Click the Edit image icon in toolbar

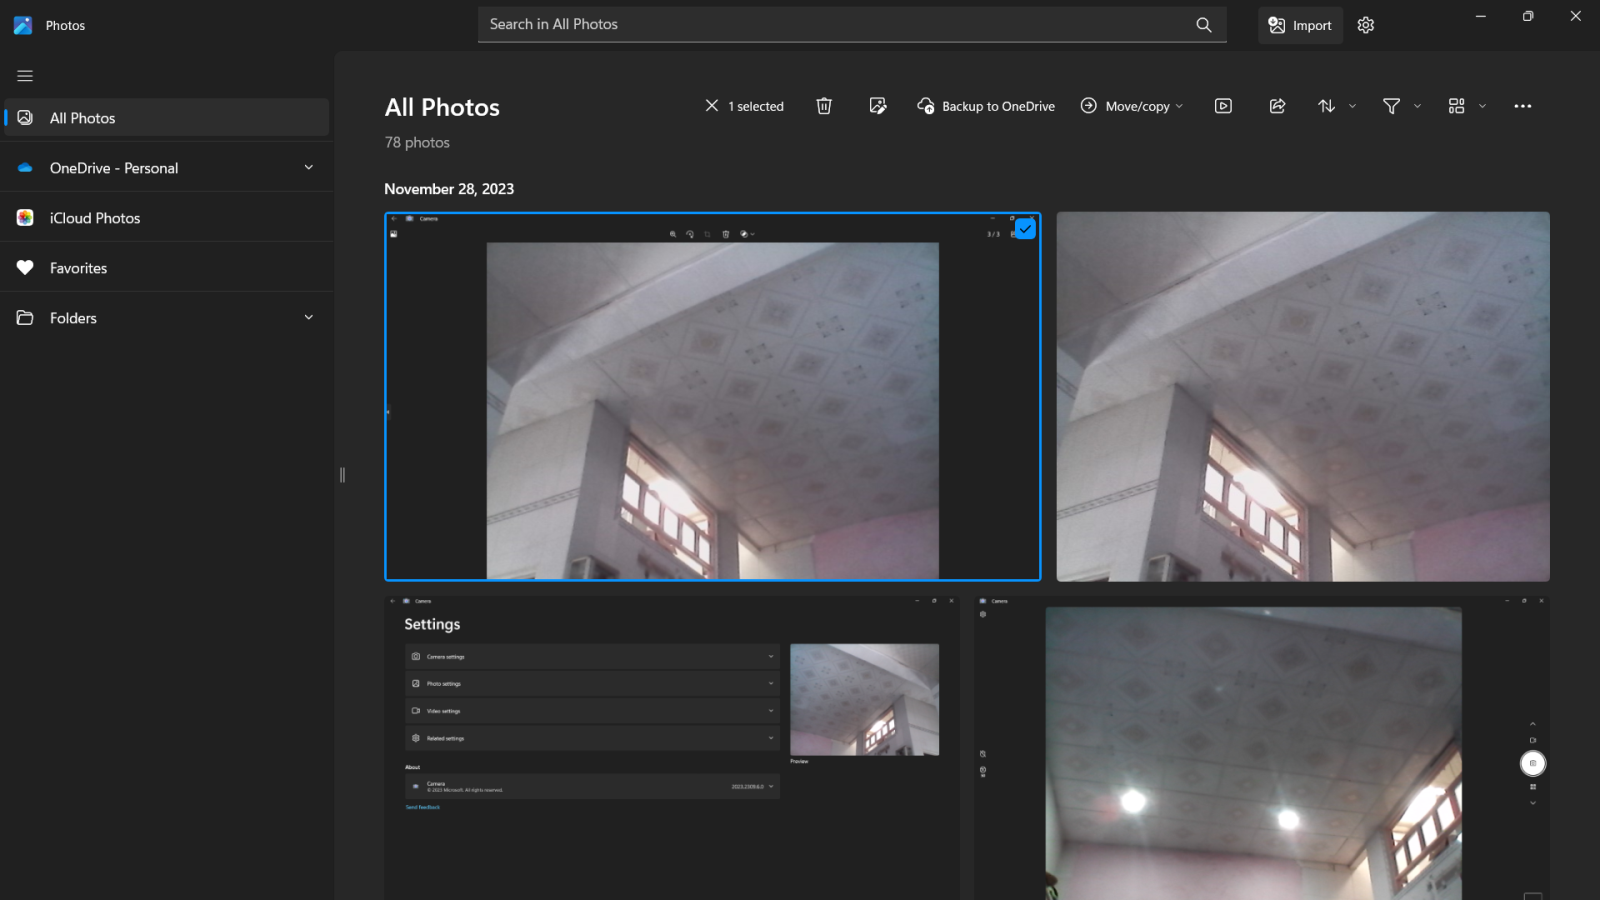tap(878, 106)
